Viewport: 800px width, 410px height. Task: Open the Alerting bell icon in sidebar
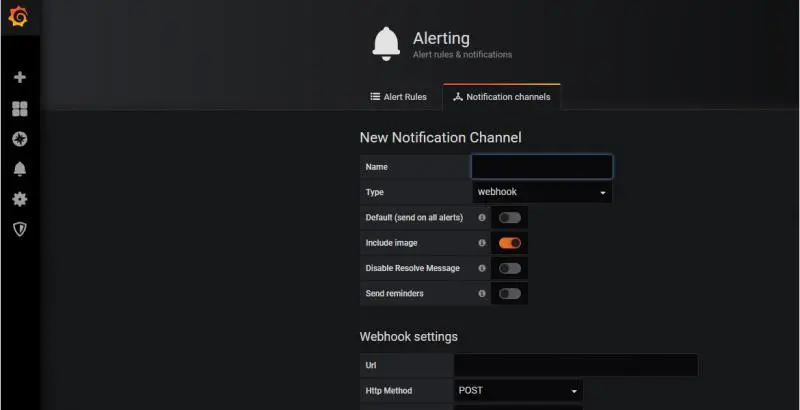19,169
